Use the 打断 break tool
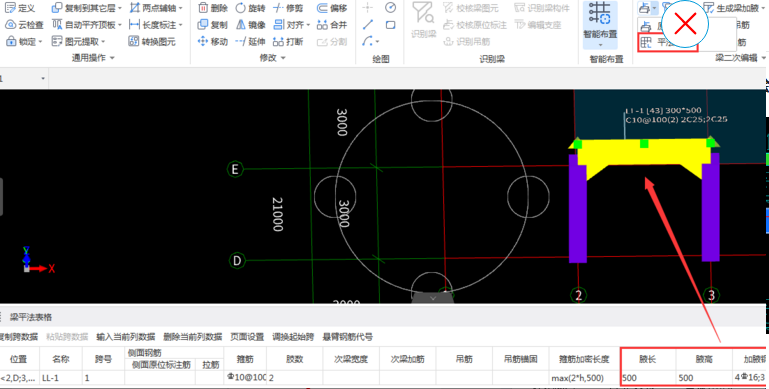Screen dimensions: 769x389 click(288, 42)
